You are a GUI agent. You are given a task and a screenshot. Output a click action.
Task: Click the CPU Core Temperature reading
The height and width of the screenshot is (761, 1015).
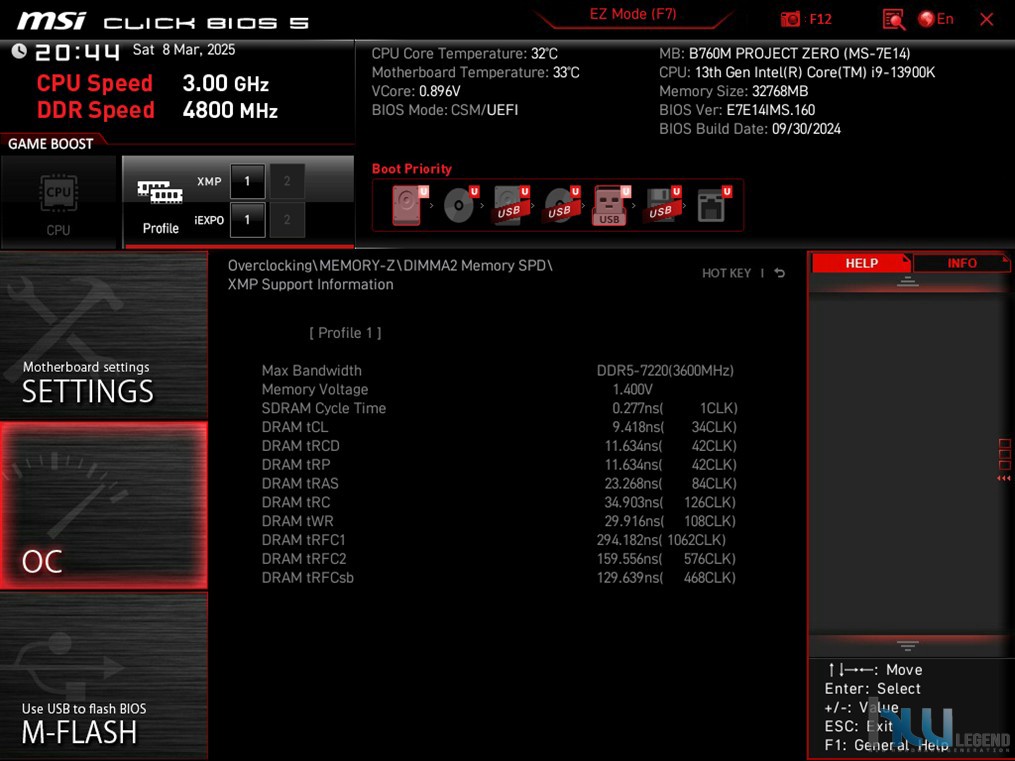[x=465, y=54]
